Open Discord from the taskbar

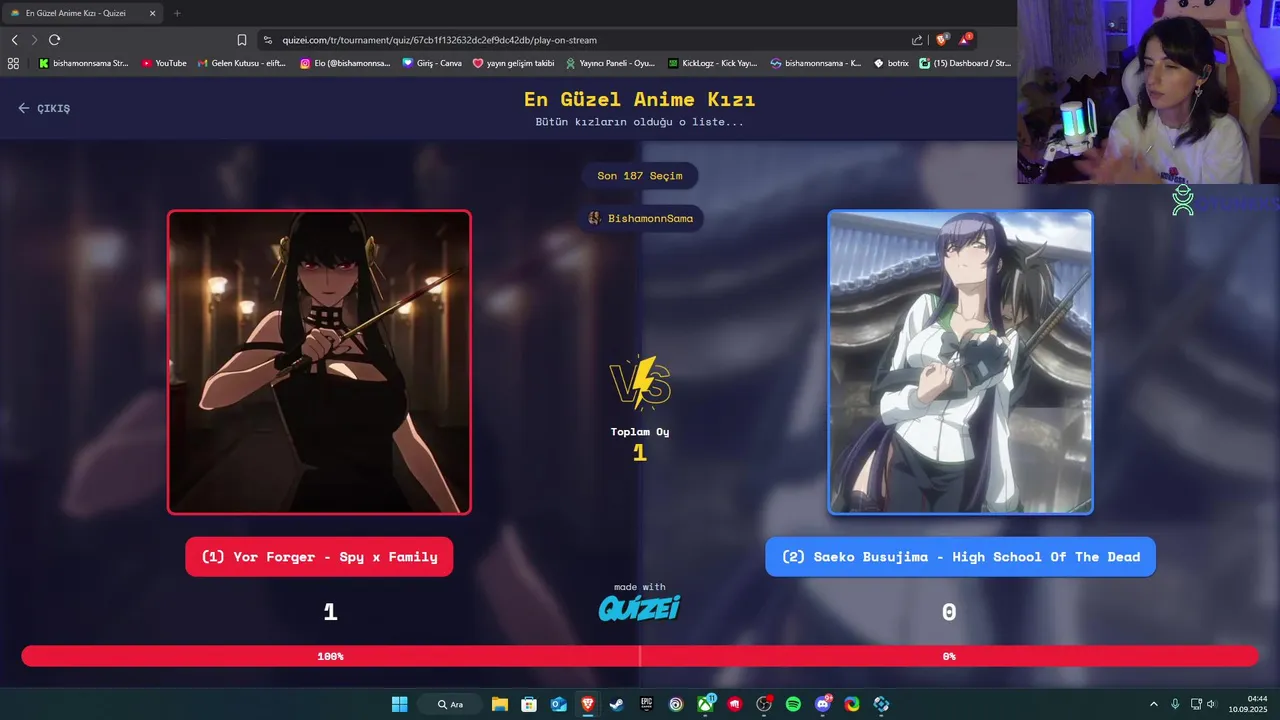point(823,704)
